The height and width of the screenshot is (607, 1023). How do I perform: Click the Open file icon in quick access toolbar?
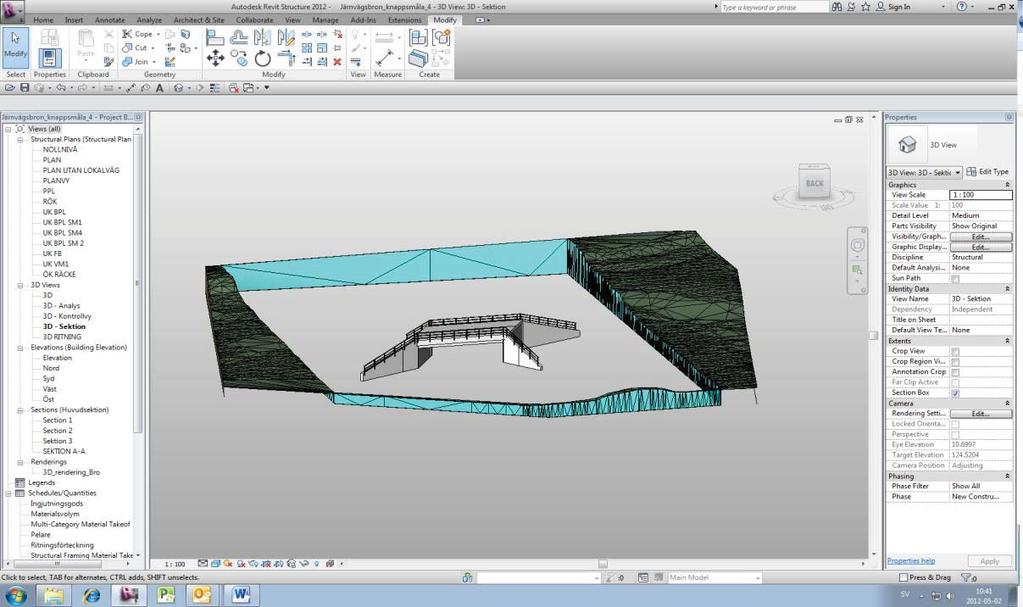point(10,87)
